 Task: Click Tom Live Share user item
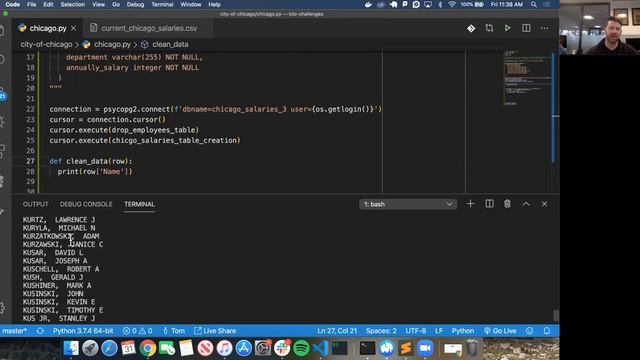point(174,331)
